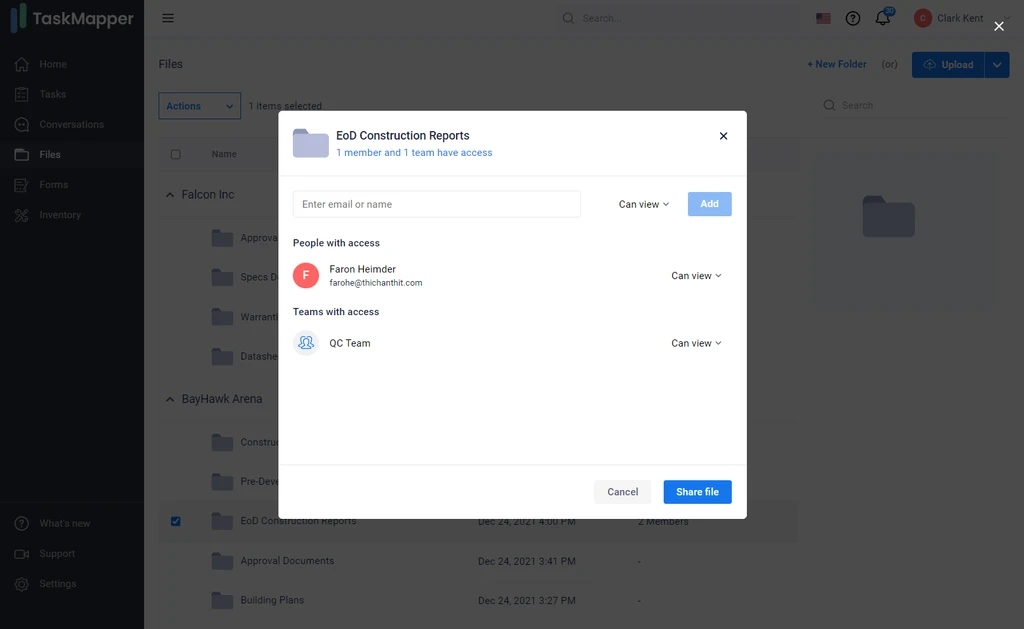
Task: Click the preview pane folder thumbnail
Action: [888, 216]
